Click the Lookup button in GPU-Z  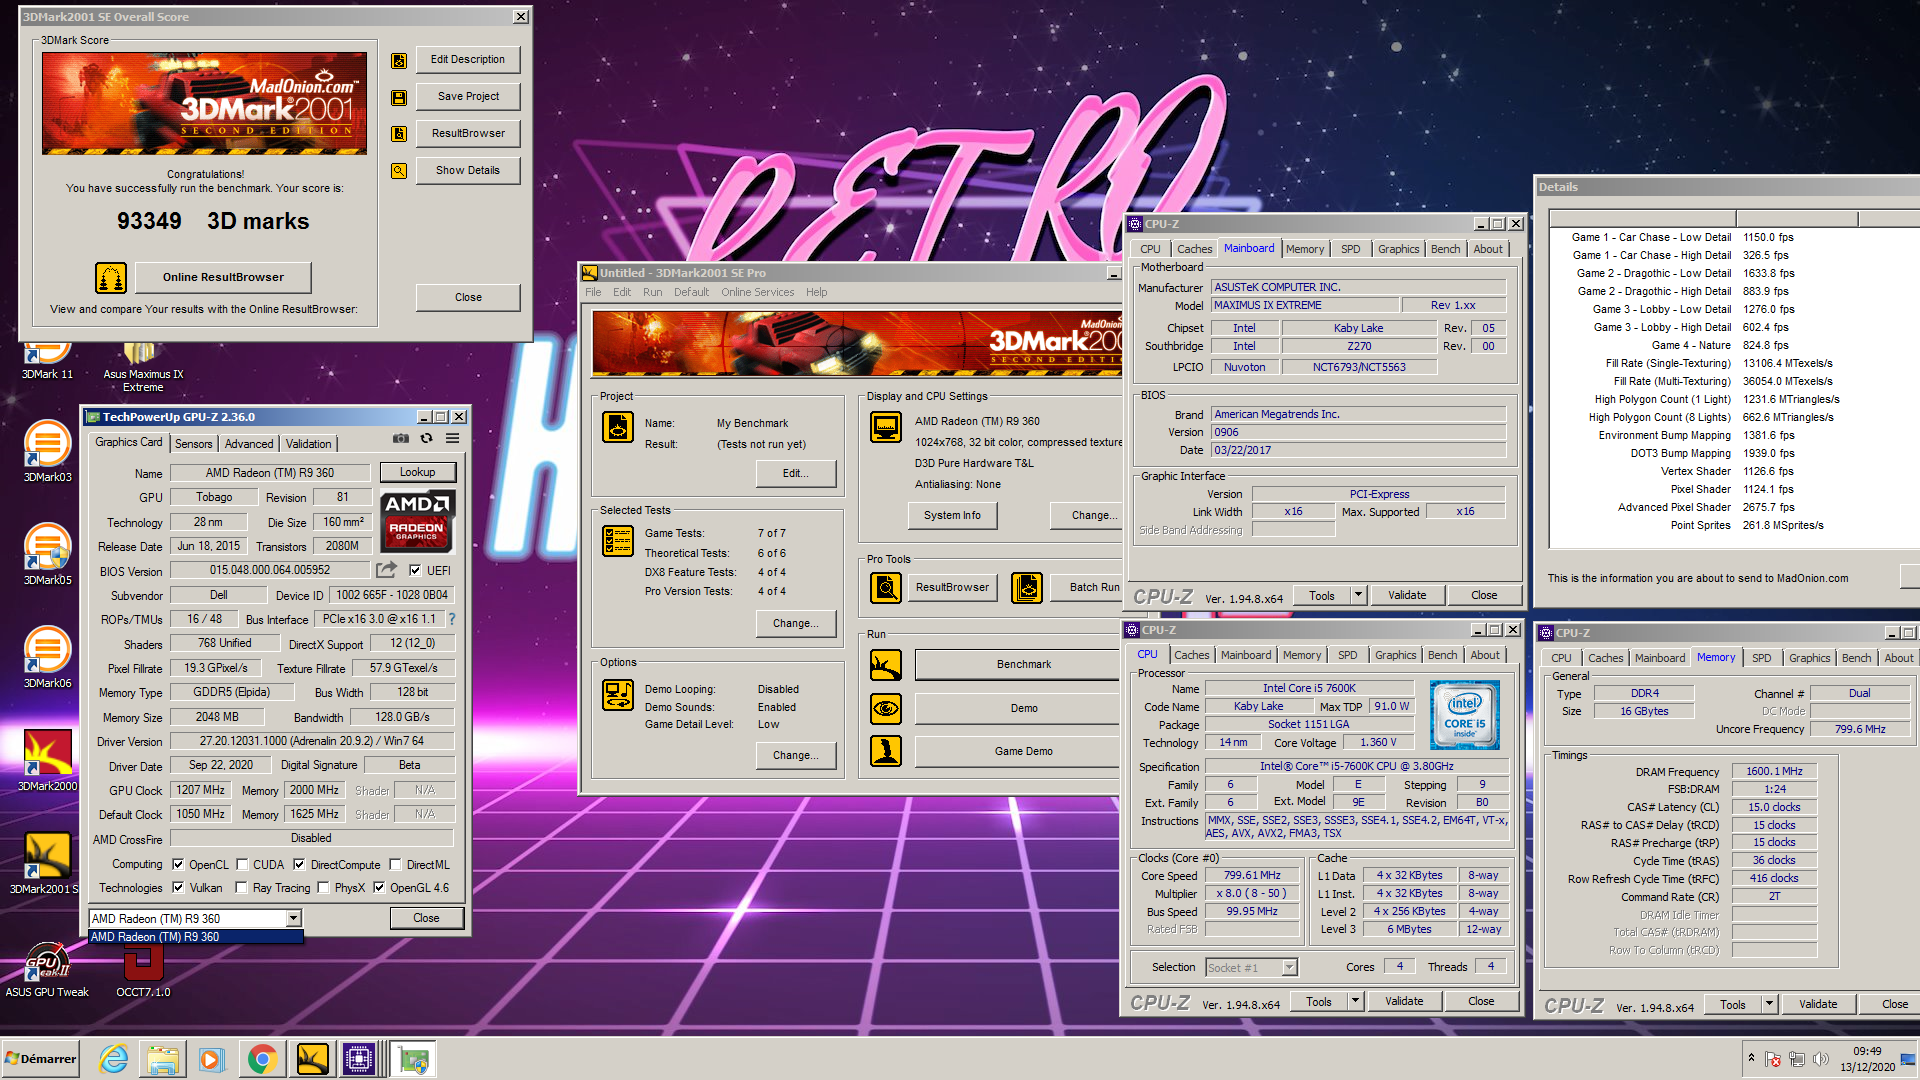[x=417, y=472]
